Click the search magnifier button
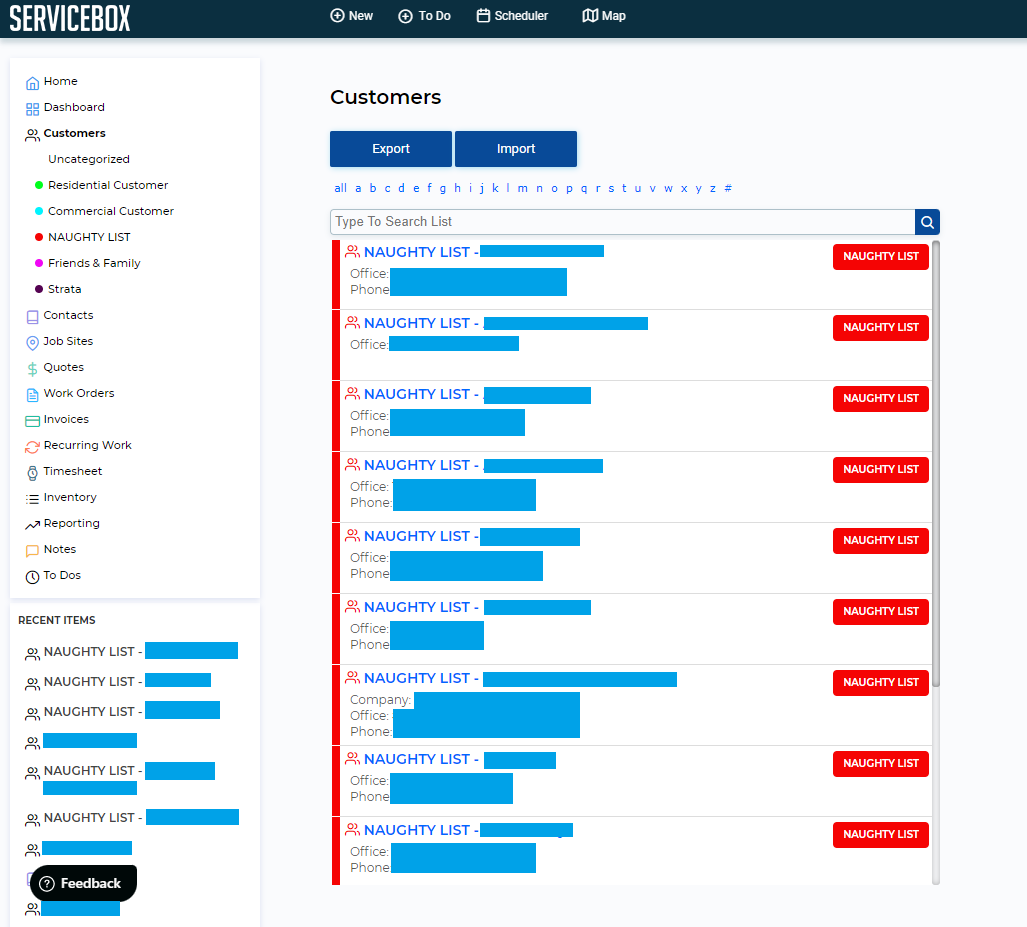1027x927 pixels. coord(927,222)
